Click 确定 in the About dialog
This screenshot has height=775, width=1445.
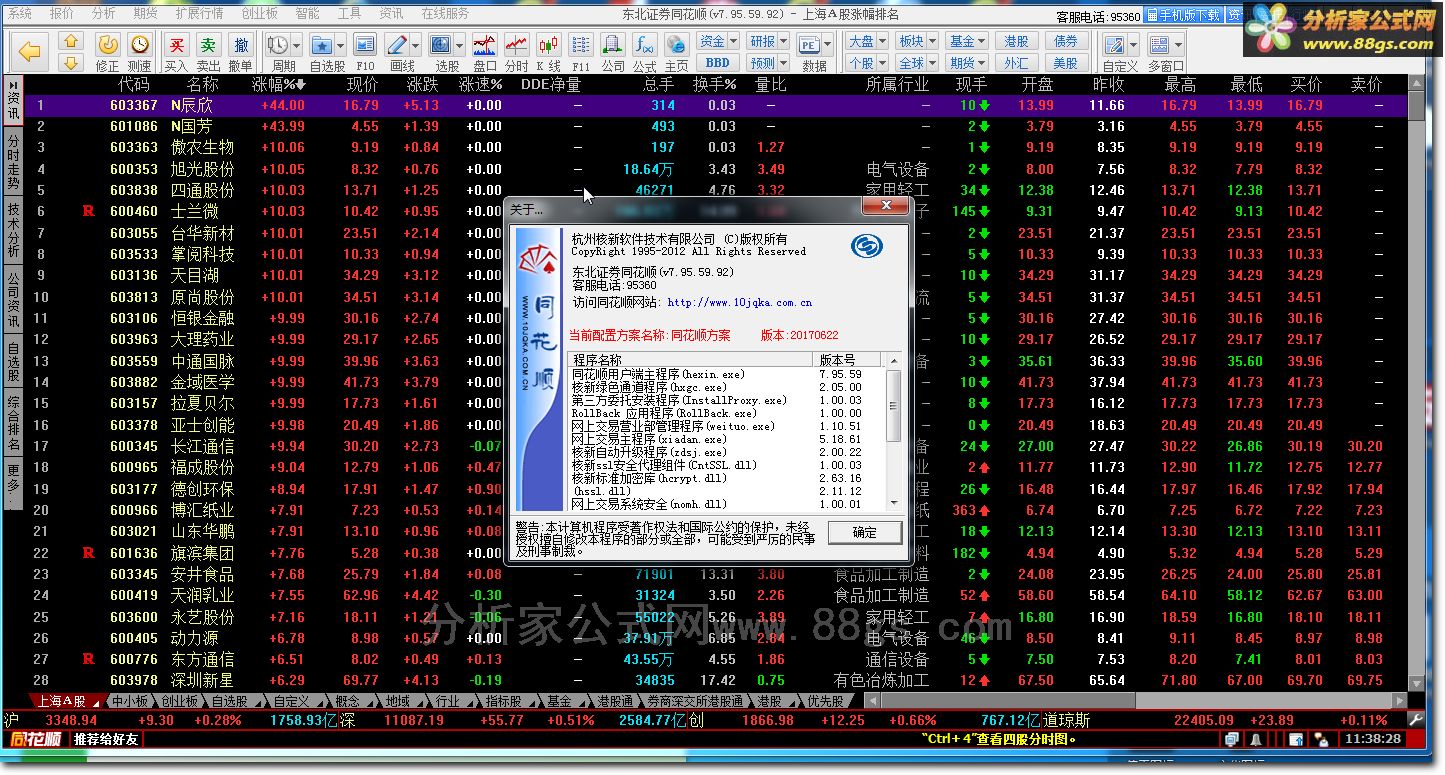click(864, 532)
